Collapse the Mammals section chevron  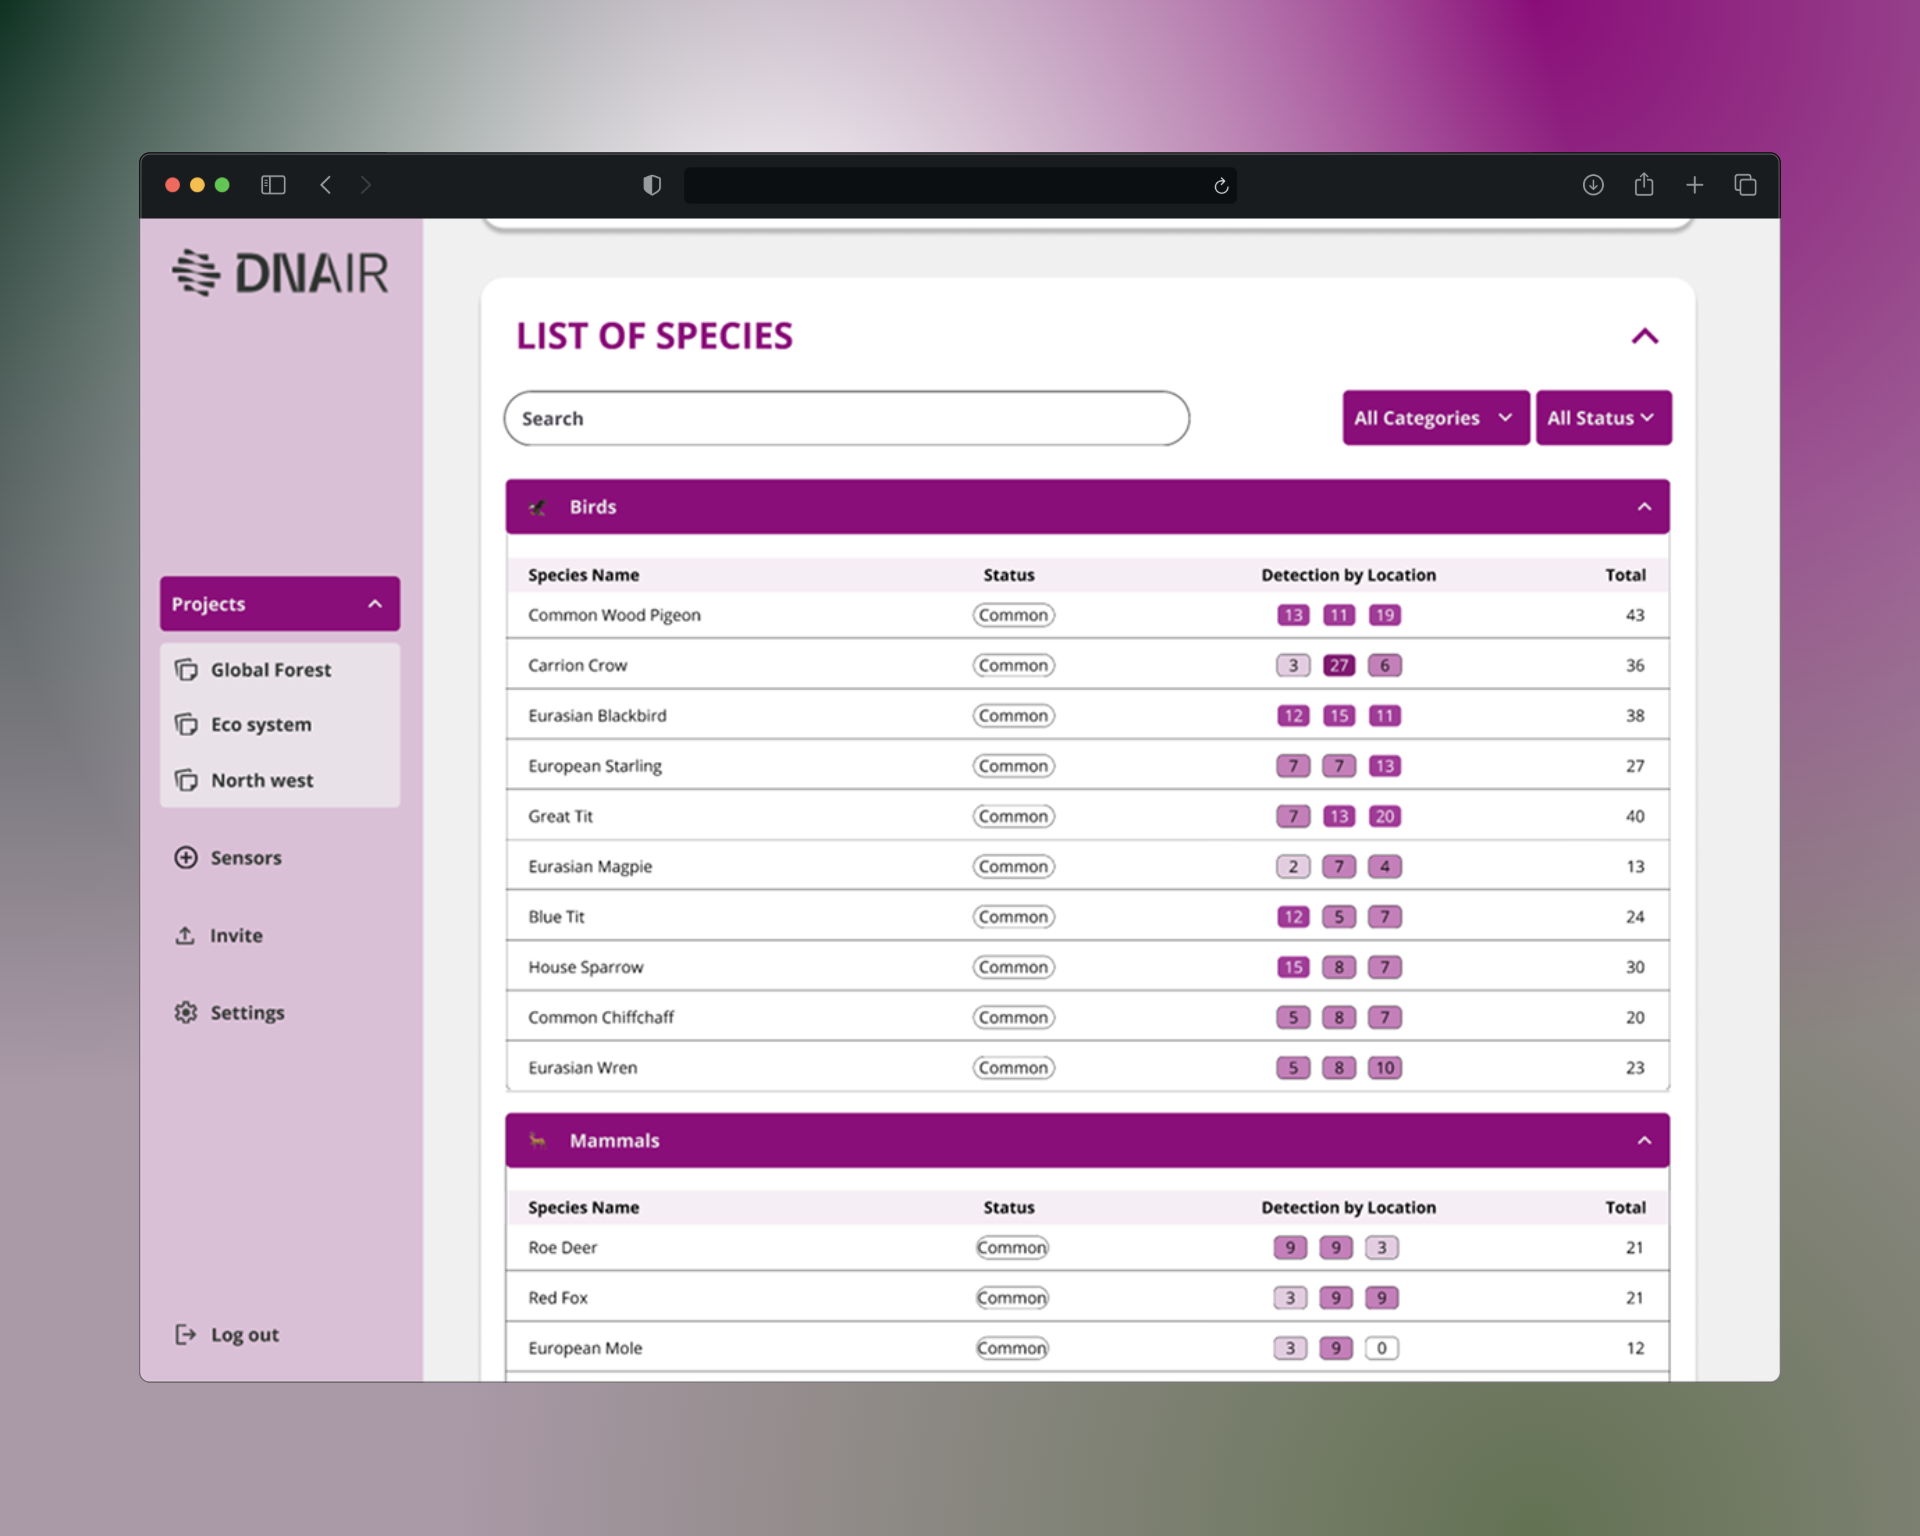[1644, 1140]
